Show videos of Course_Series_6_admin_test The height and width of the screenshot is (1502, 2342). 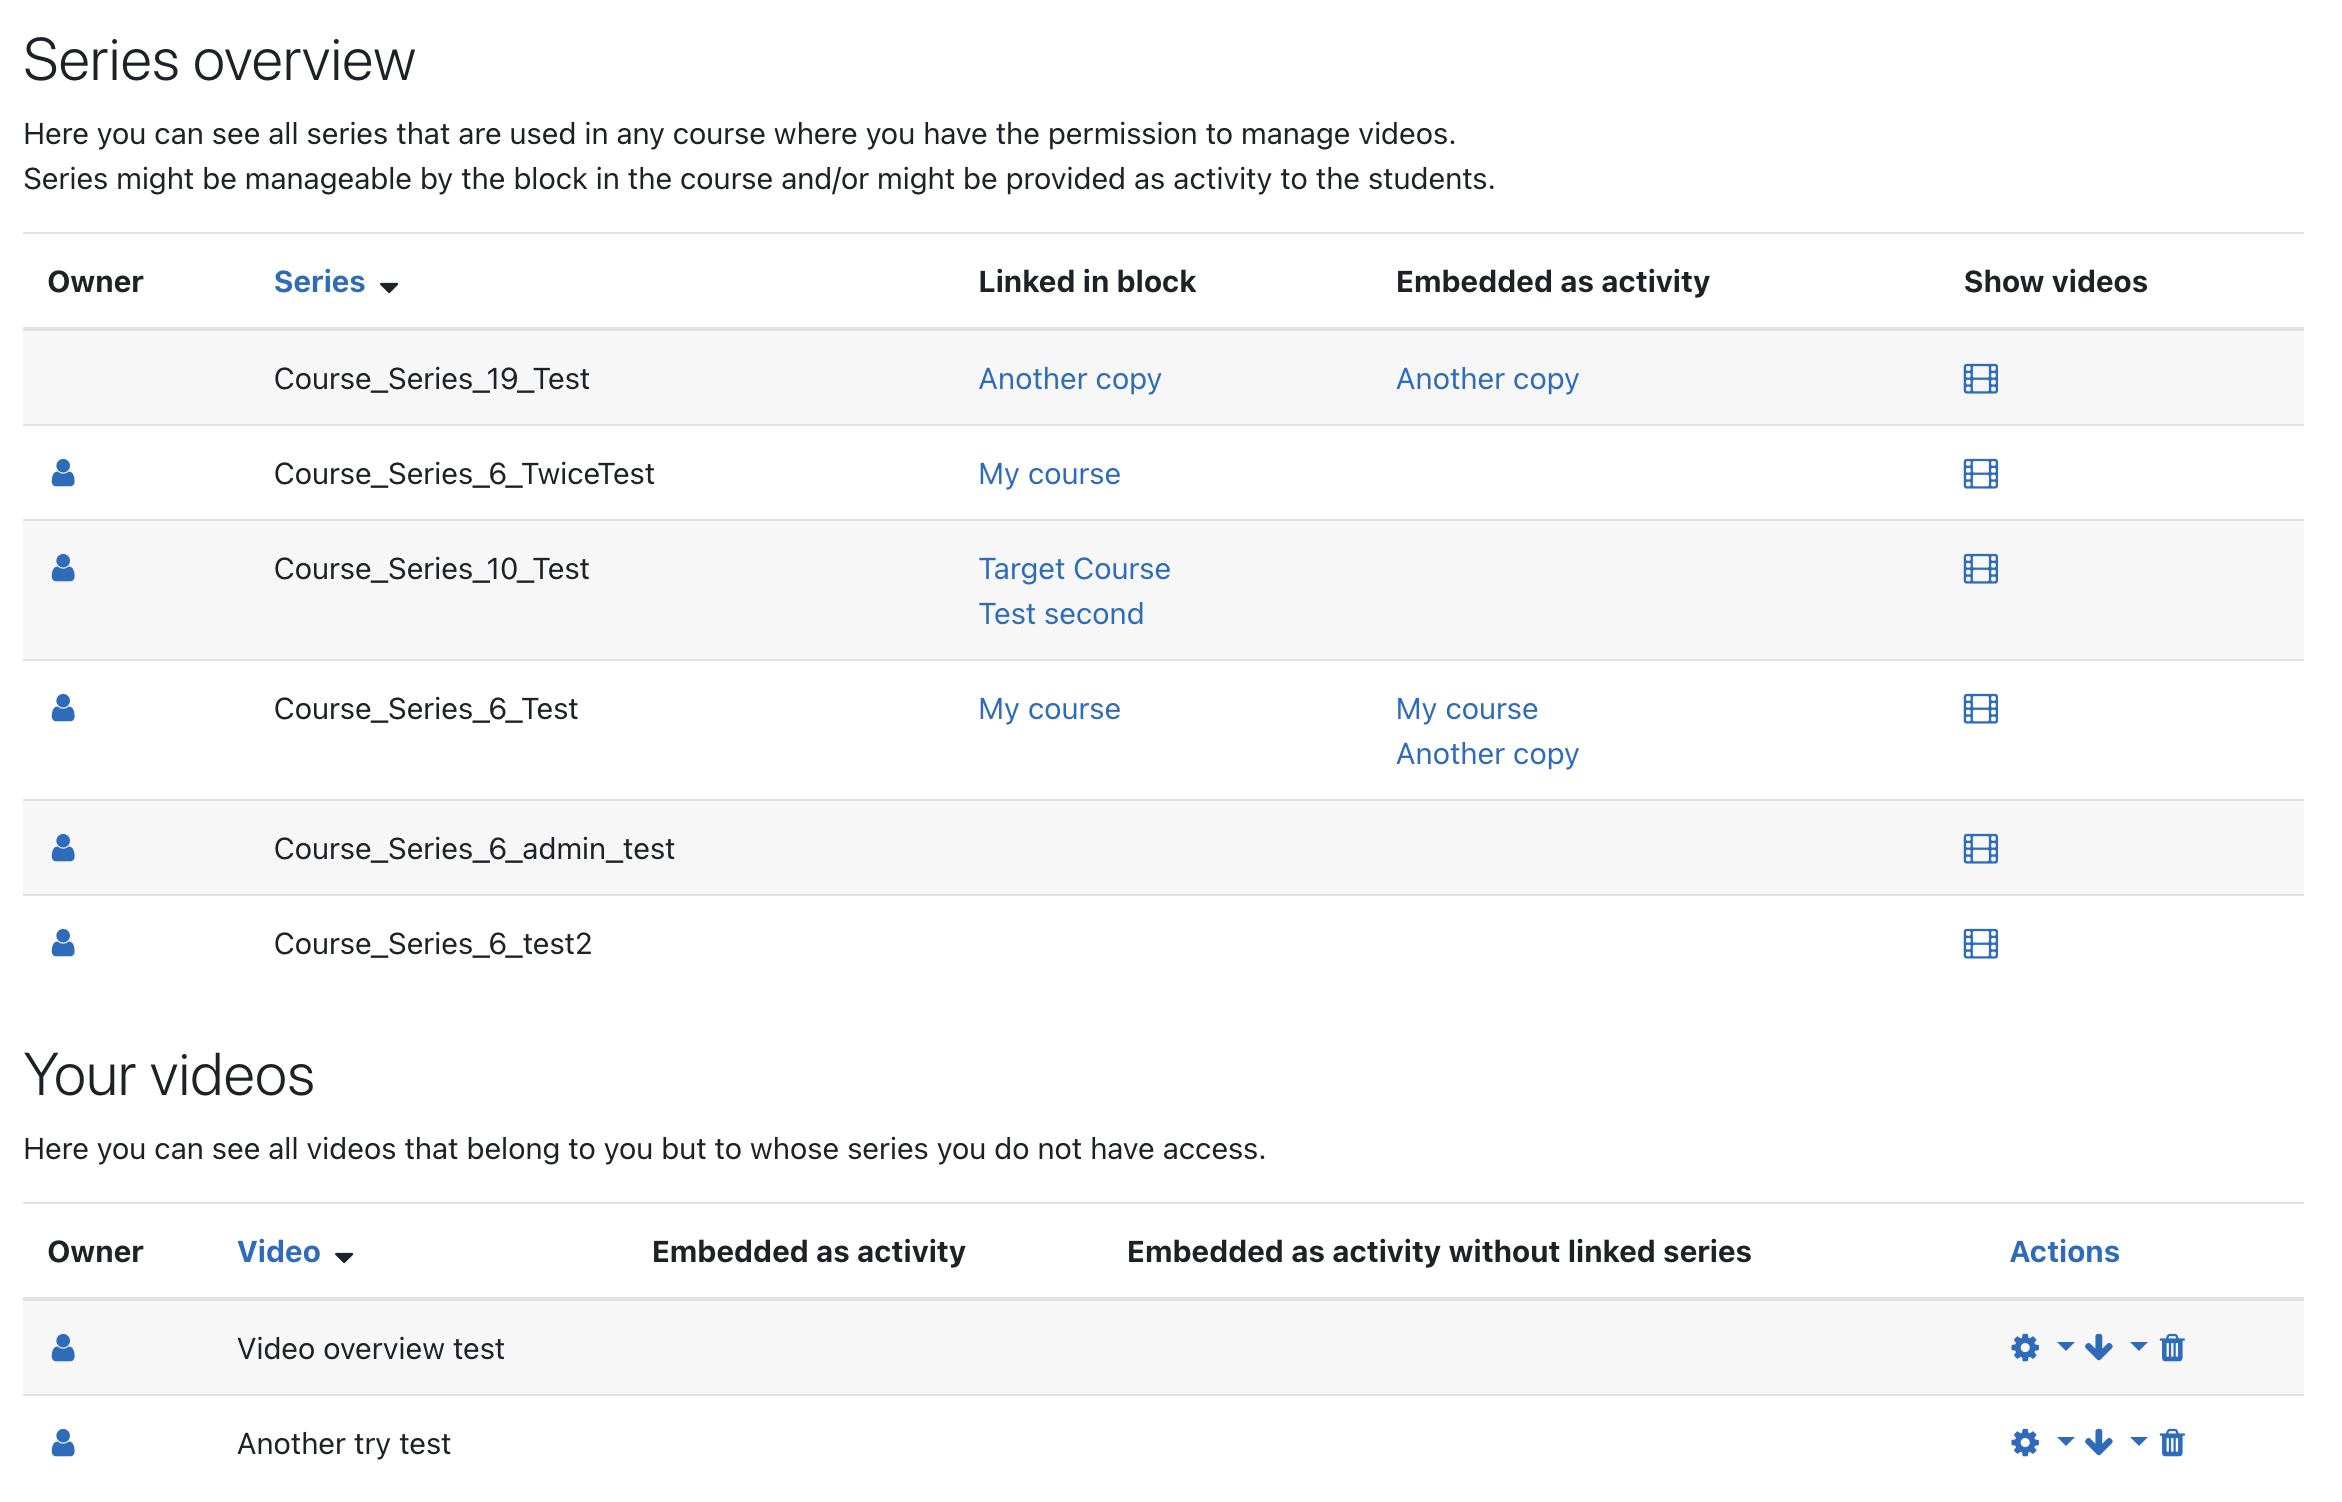(x=1980, y=849)
